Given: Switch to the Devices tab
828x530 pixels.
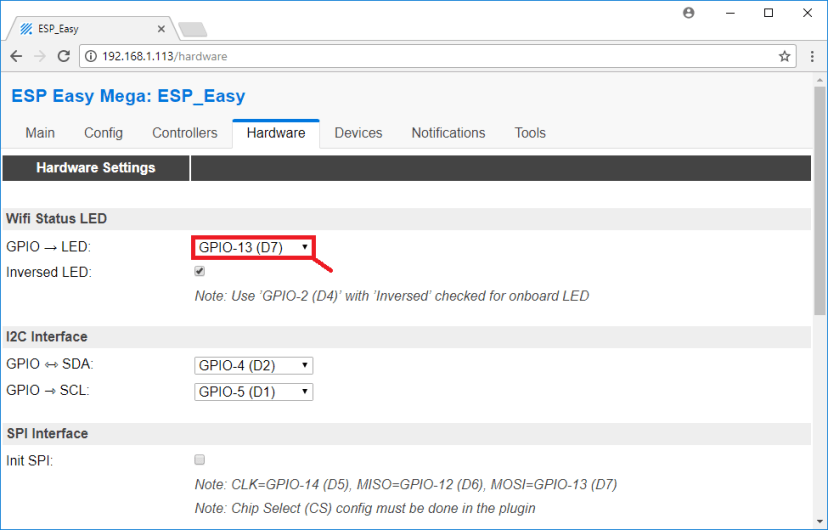Looking at the screenshot, I should click(x=358, y=133).
